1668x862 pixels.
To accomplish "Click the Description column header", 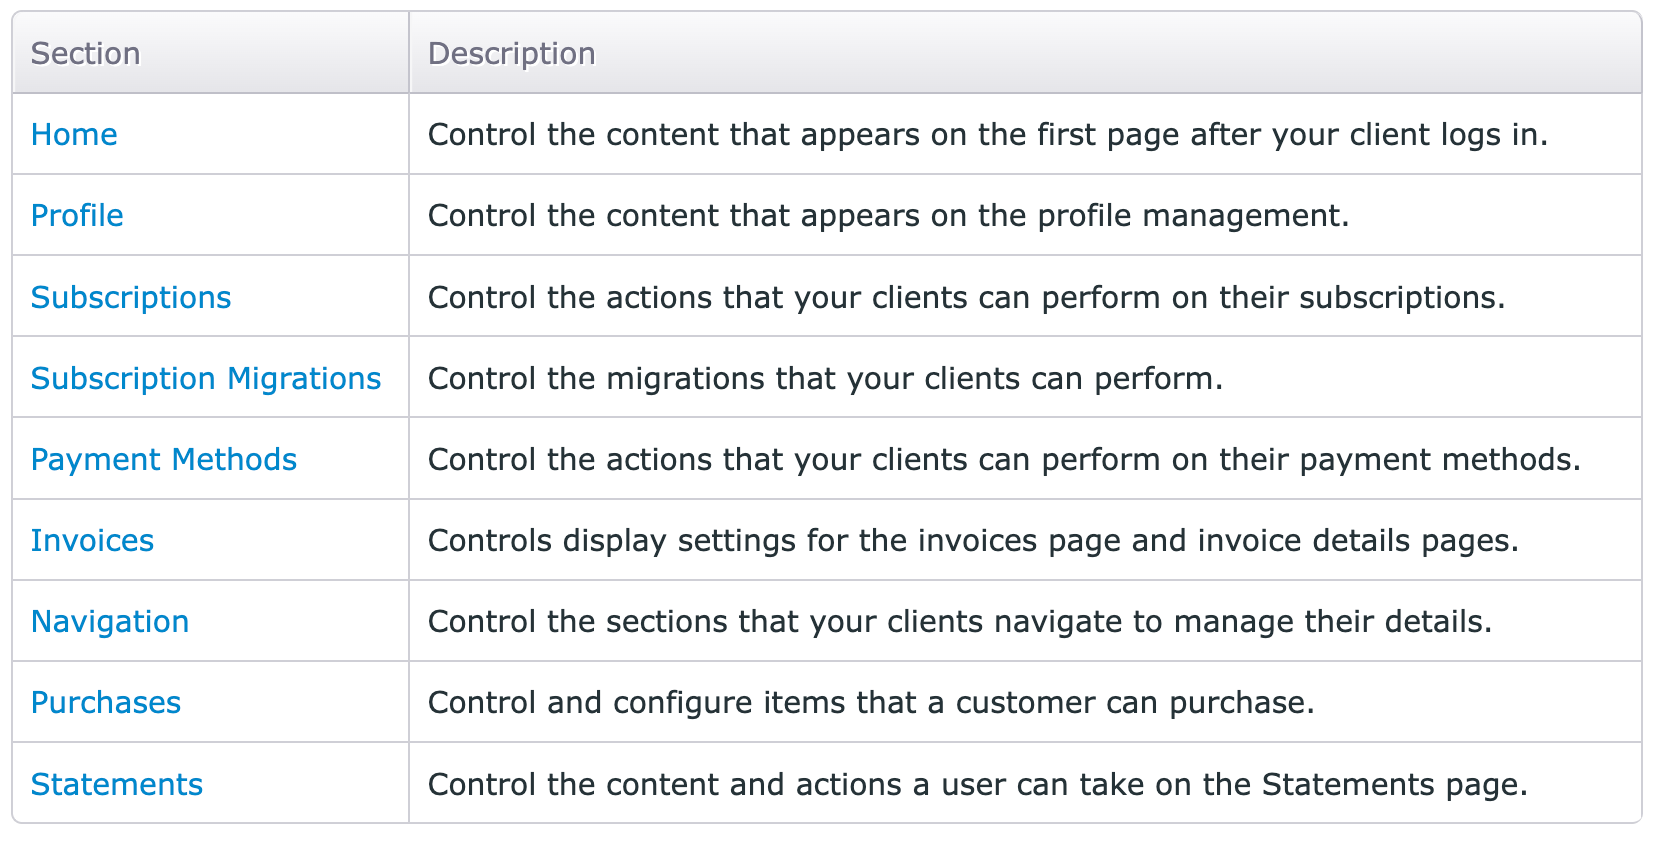I will pos(511,53).
